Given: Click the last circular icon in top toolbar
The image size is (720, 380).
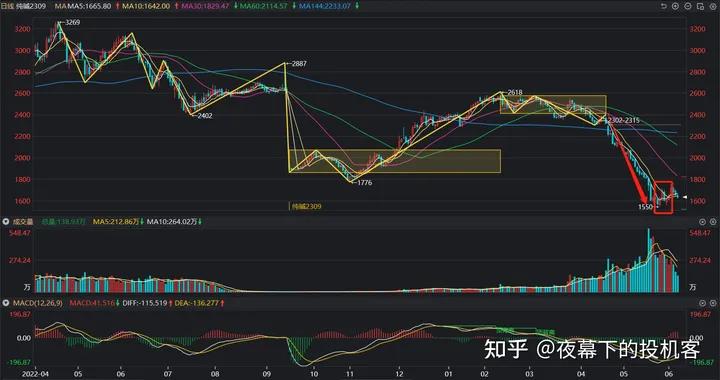Looking at the screenshot, I should tap(712, 6).
